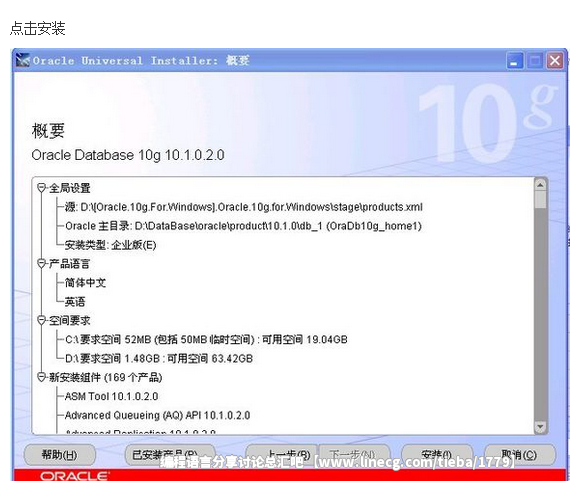Select the 简体中文 language row

click(85, 283)
